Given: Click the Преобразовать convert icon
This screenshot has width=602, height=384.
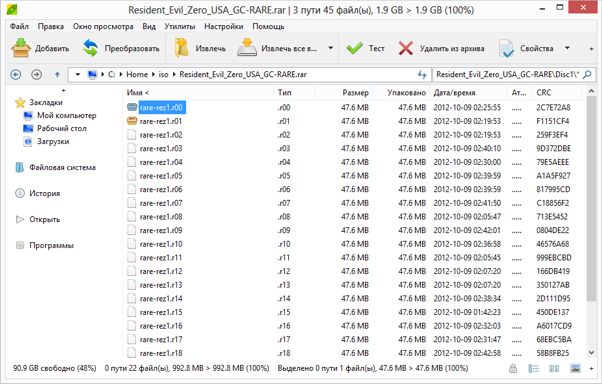Looking at the screenshot, I should (91, 48).
